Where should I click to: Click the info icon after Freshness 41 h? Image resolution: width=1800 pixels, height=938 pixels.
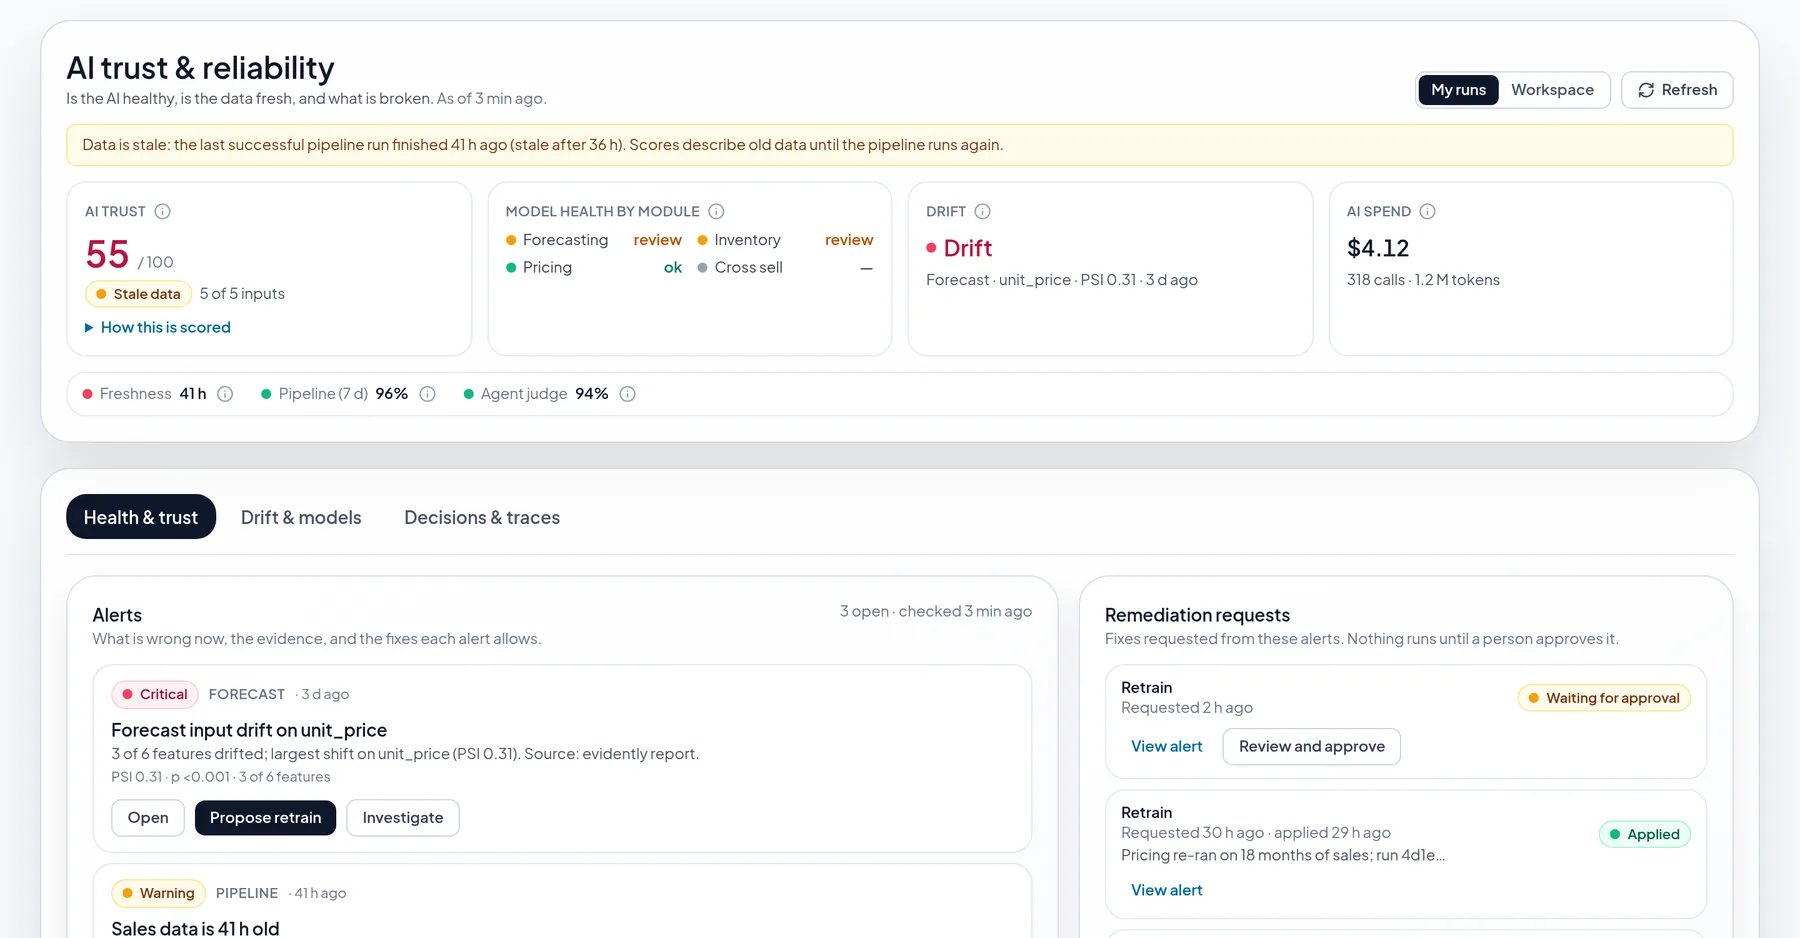pyautogui.click(x=225, y=394)
